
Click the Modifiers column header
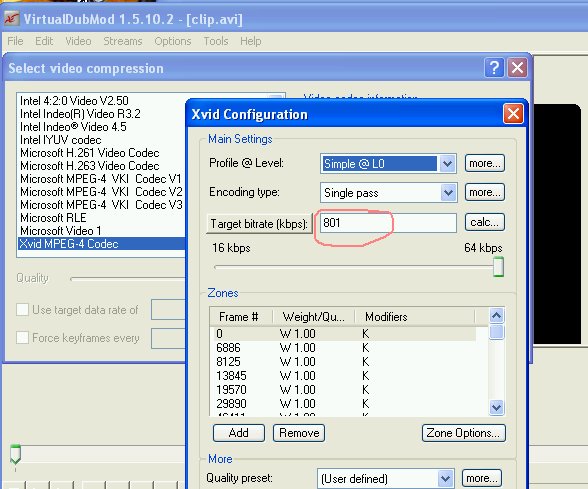415,317
